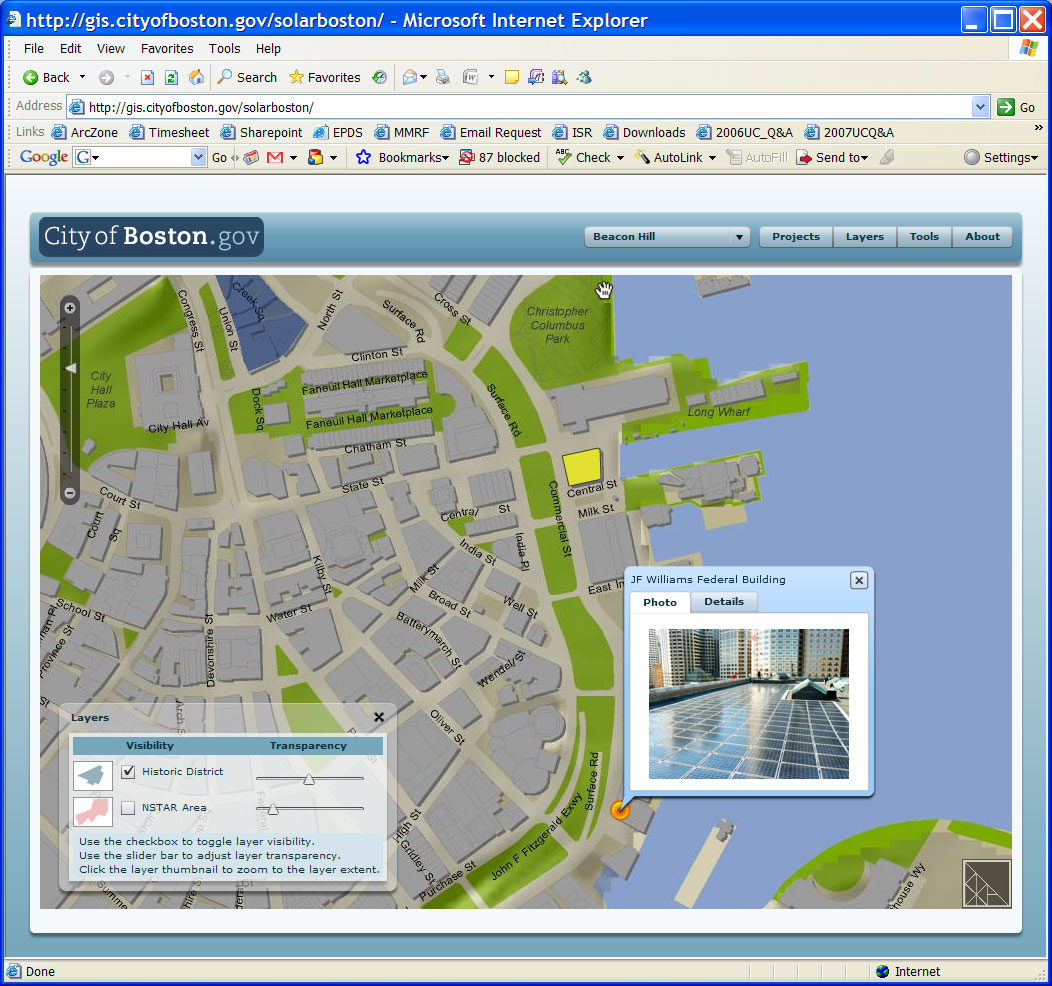Click the NSTAR Area transparency slider handle
1052x986 pixels.
[272, 810]
